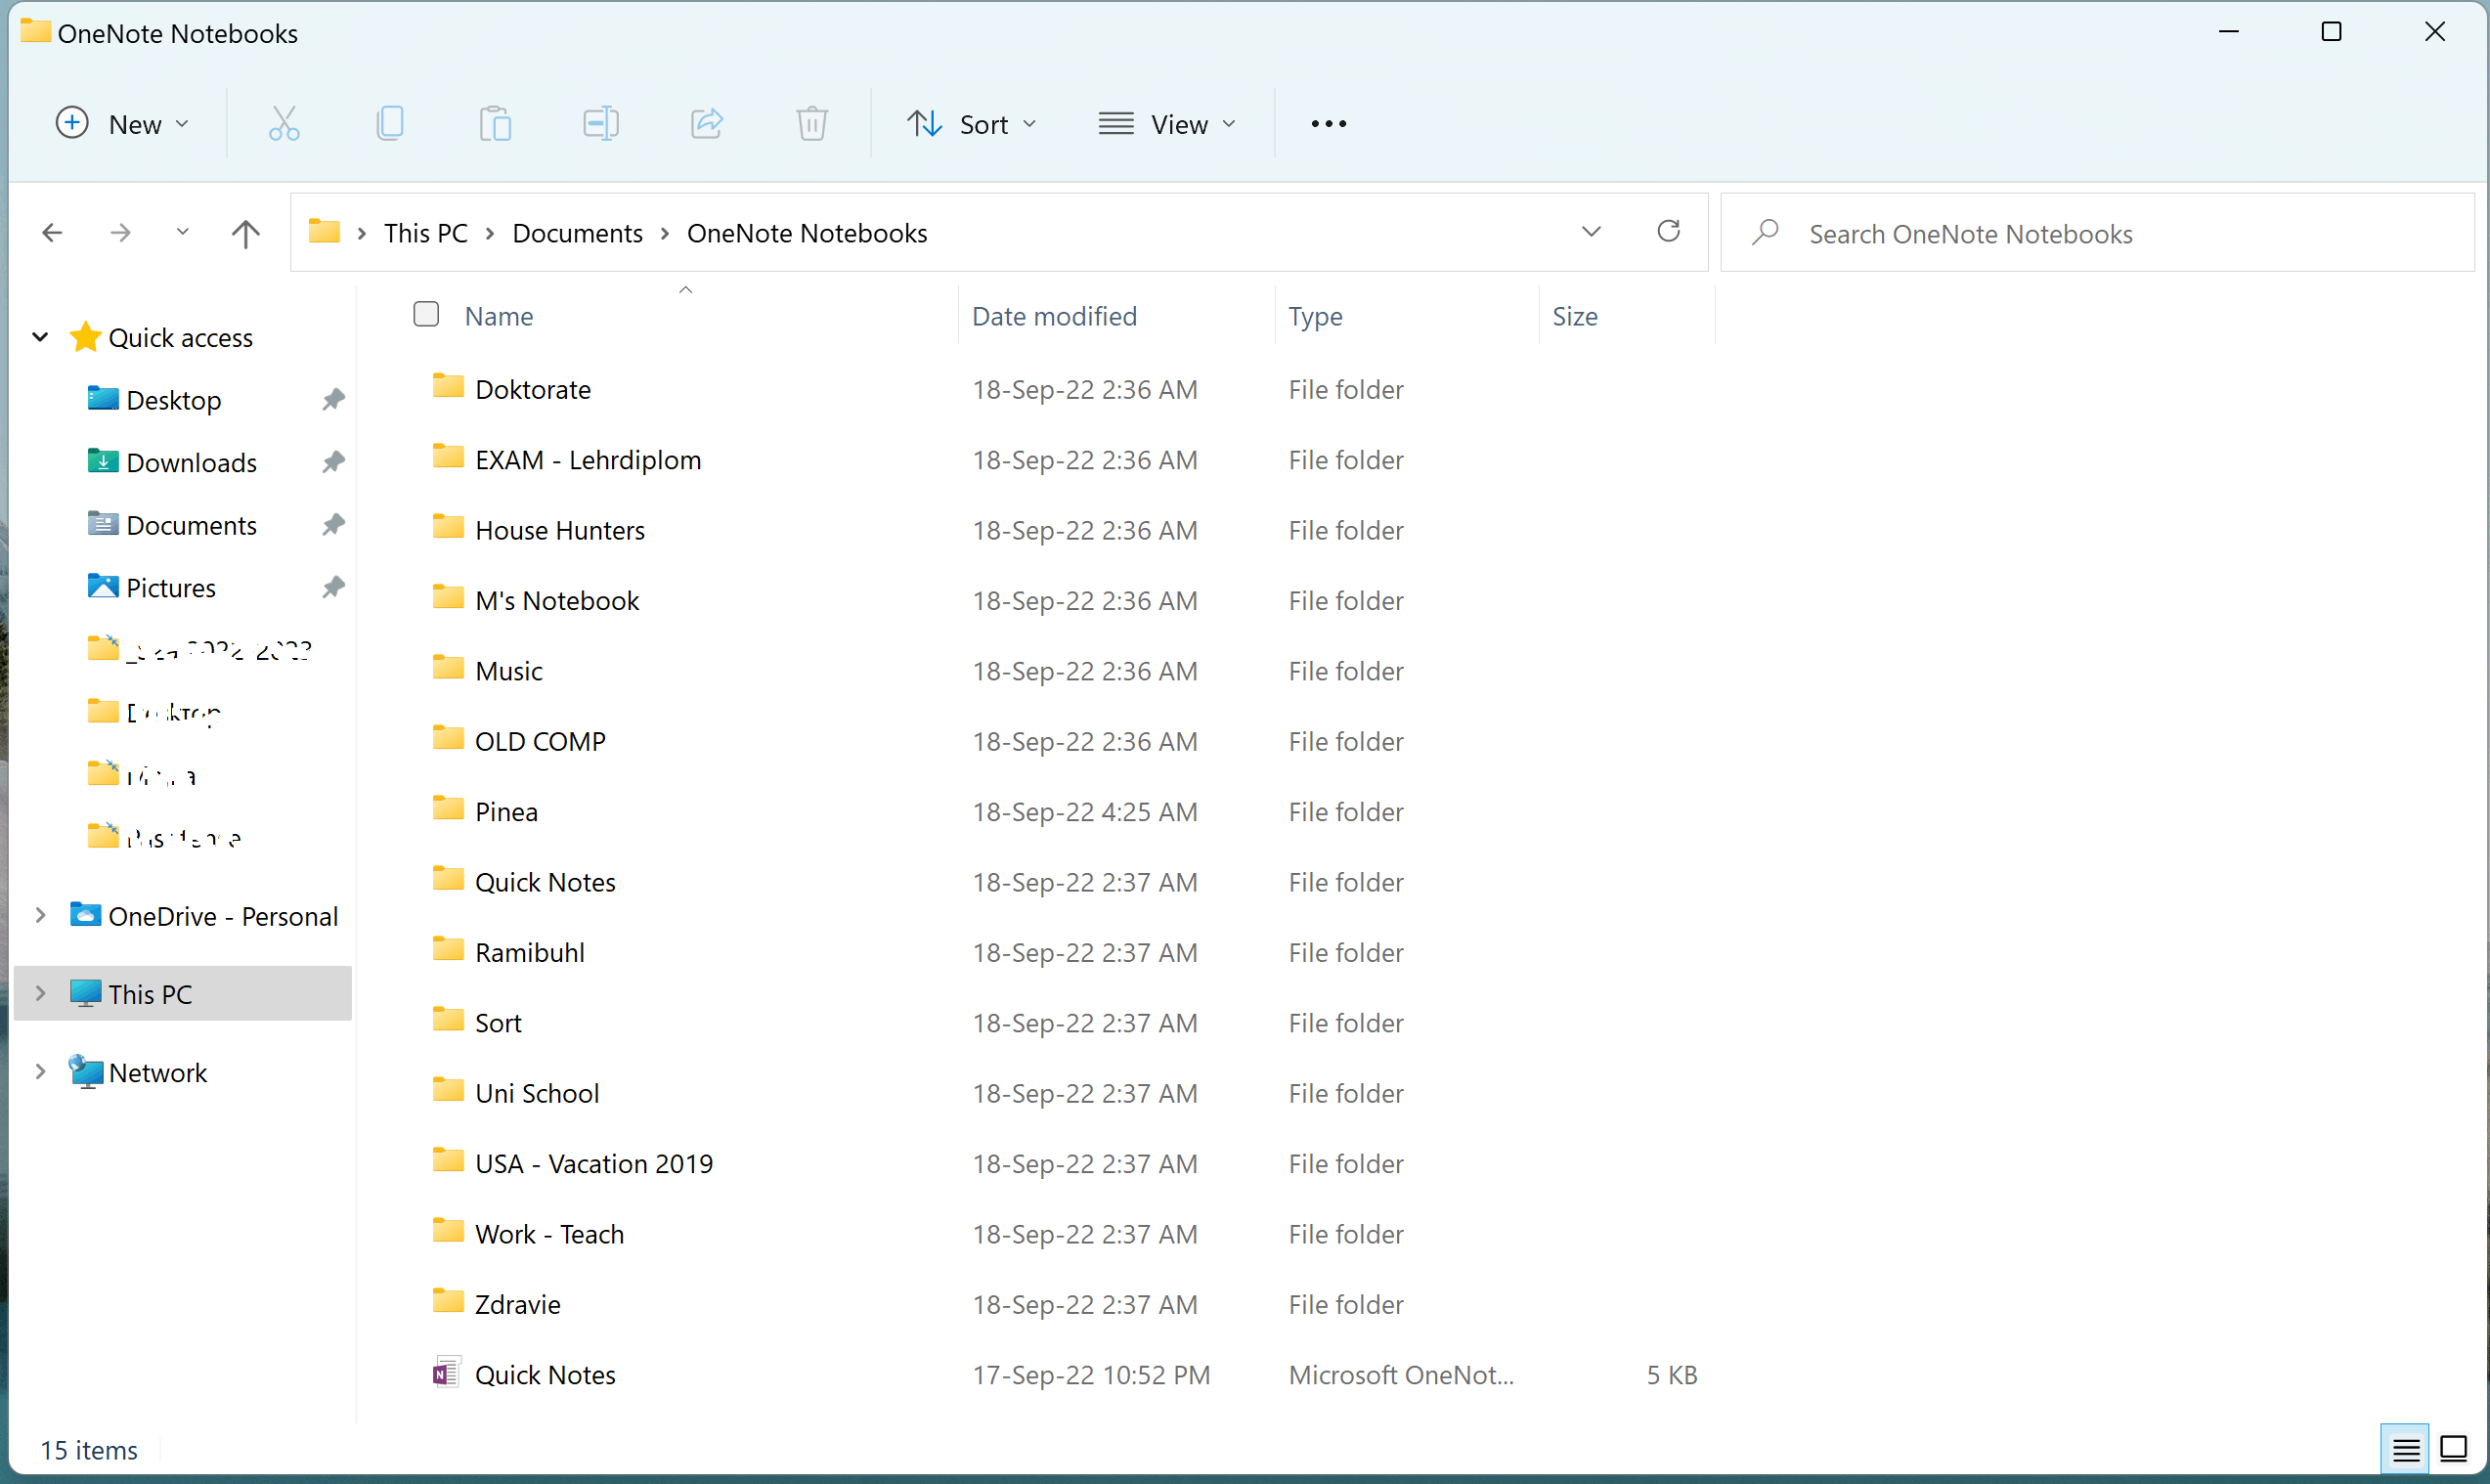The height and width of the screenshot is (1484, 2490).
Task: Tick the select-all checkbox in header
Action: tap(426, 315)
